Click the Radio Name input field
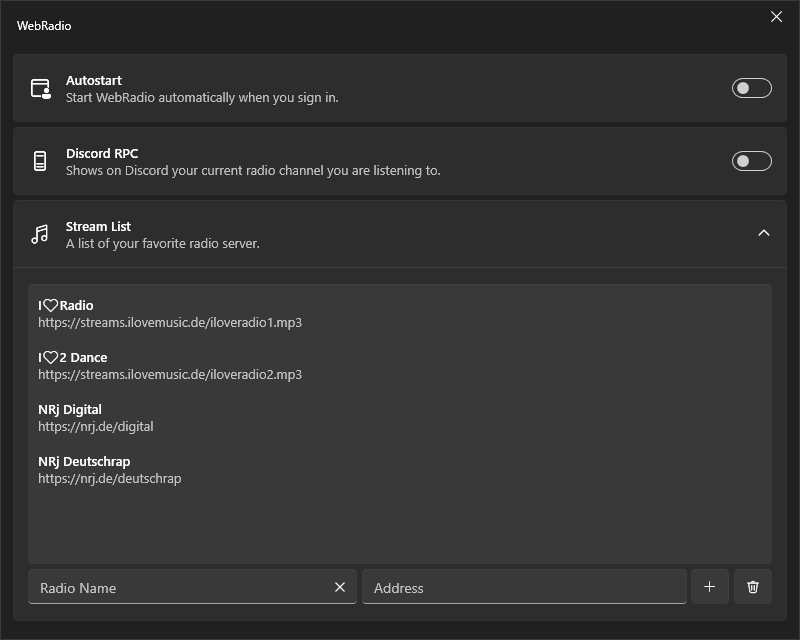This screenshot has width=800, height=640. tap(180, 587)
